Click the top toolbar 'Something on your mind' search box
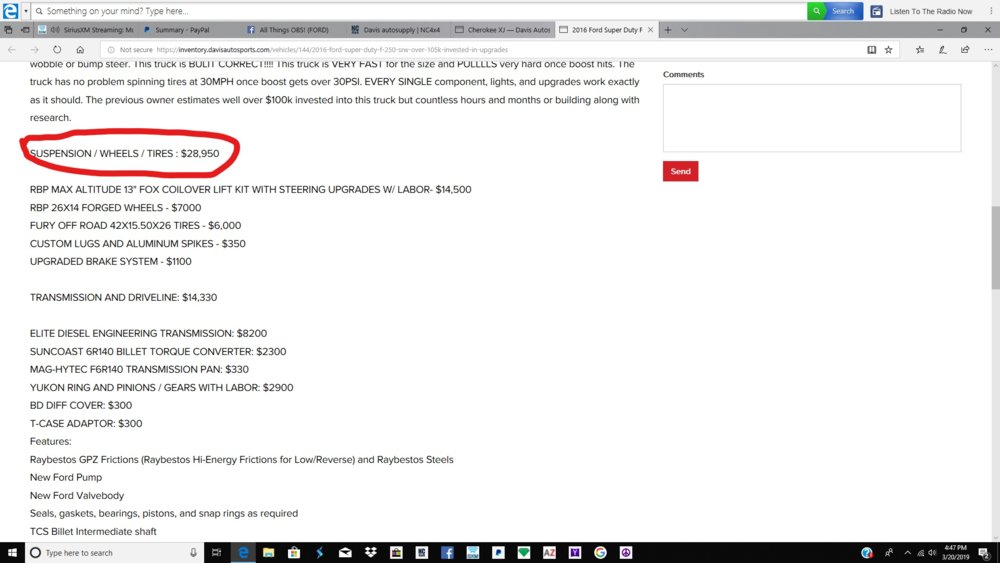The image size is (1000, 563). point(419,11)
